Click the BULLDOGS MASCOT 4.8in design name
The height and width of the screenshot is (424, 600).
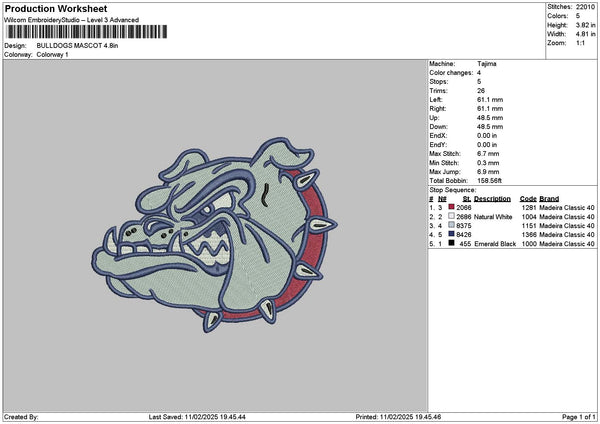tap(78, 45)
